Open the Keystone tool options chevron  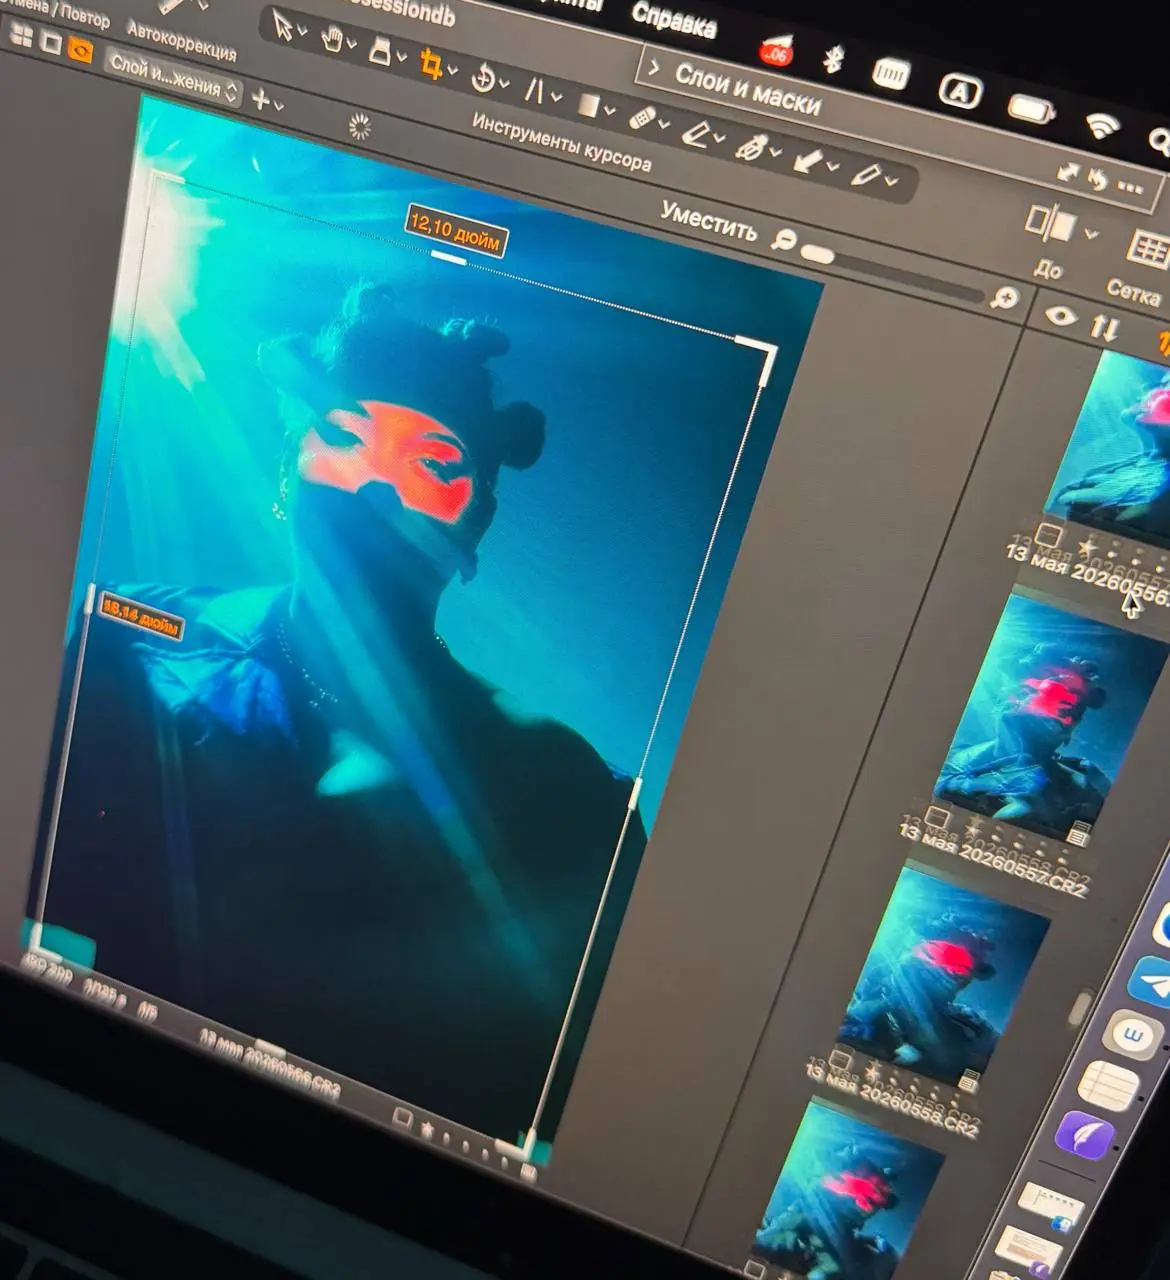555,98
